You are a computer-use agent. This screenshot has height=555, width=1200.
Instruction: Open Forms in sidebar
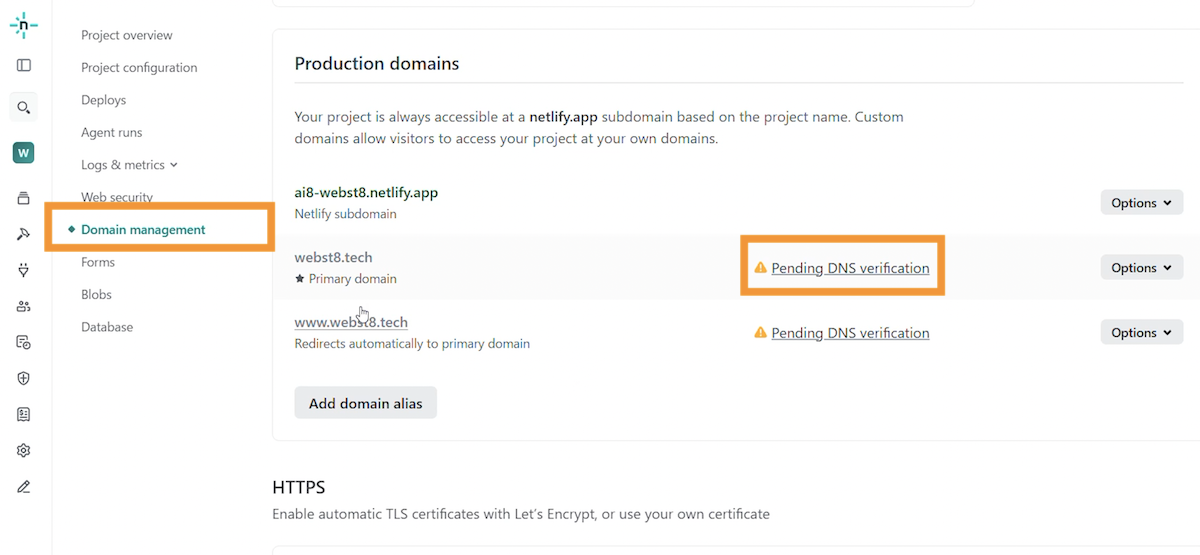98,262
